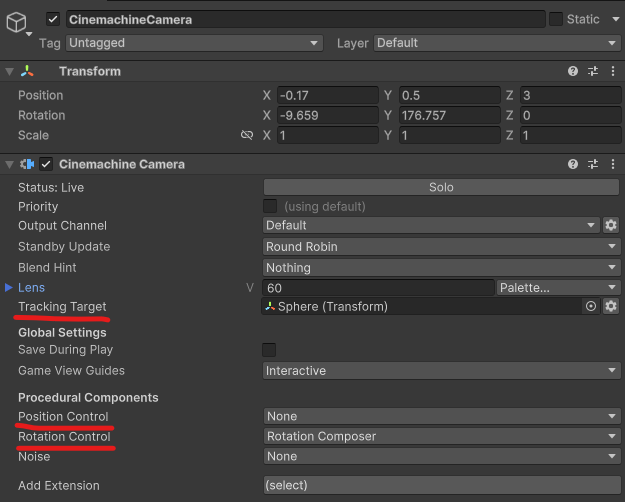Open the Noise dropdown
Viewport: 625px width, 502px height.
tap(442, 456)
